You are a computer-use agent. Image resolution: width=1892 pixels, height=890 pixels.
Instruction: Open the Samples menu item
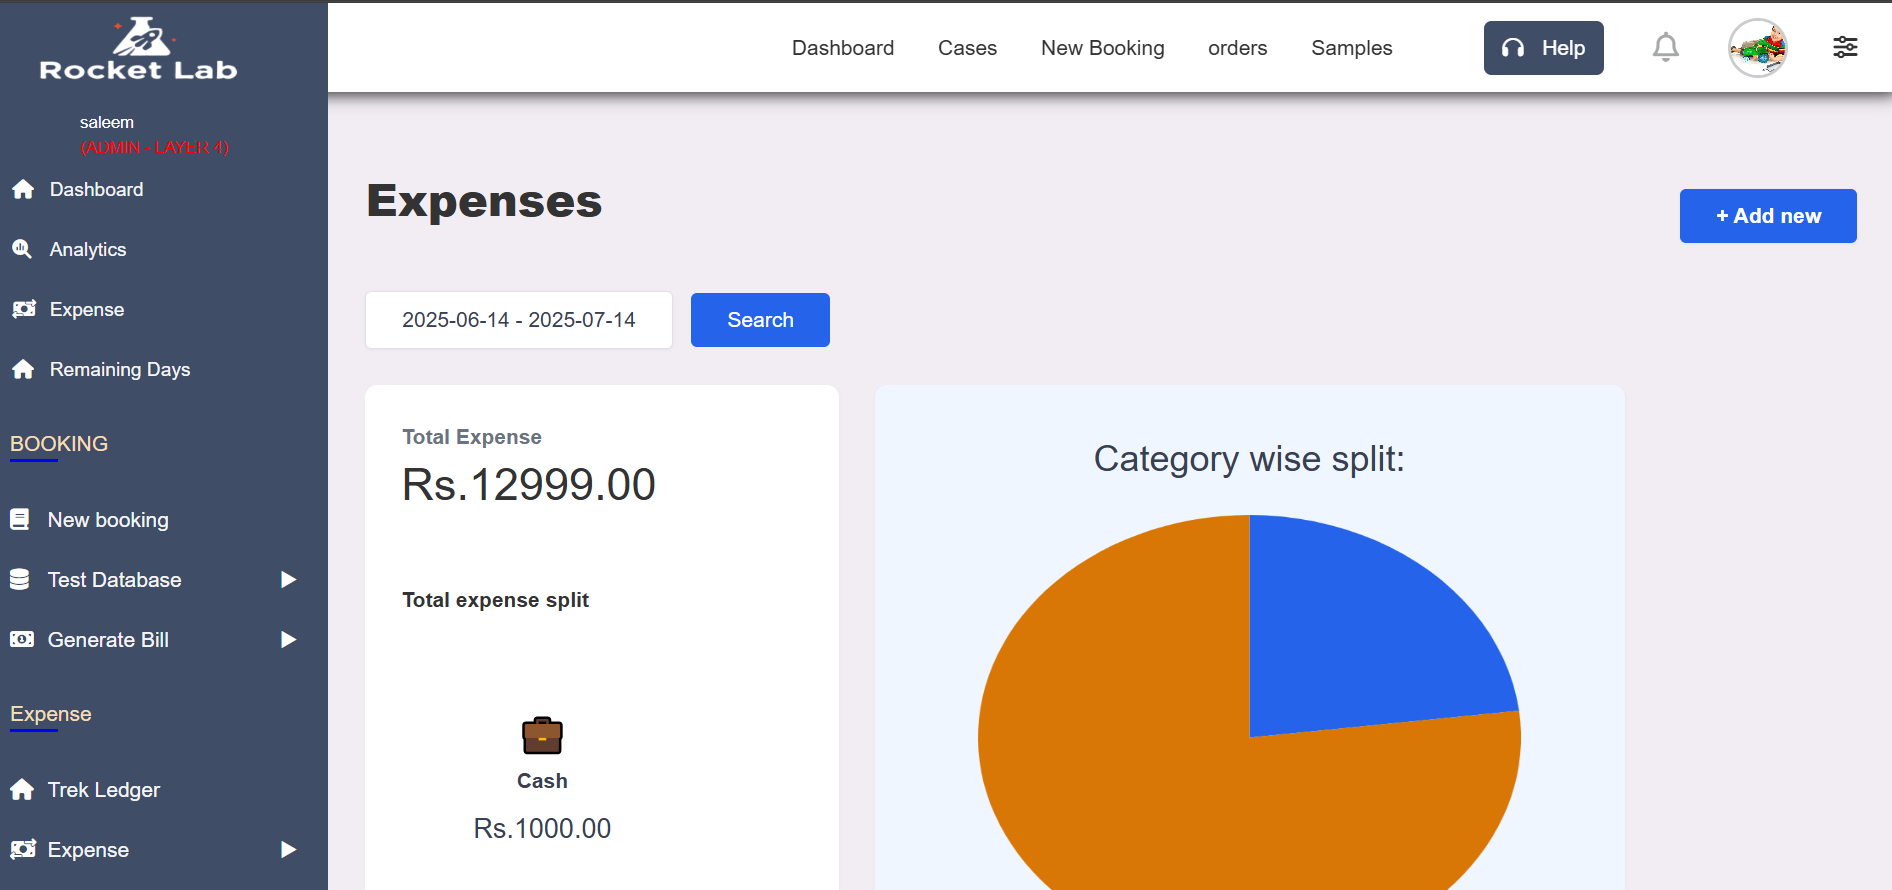1350,47
